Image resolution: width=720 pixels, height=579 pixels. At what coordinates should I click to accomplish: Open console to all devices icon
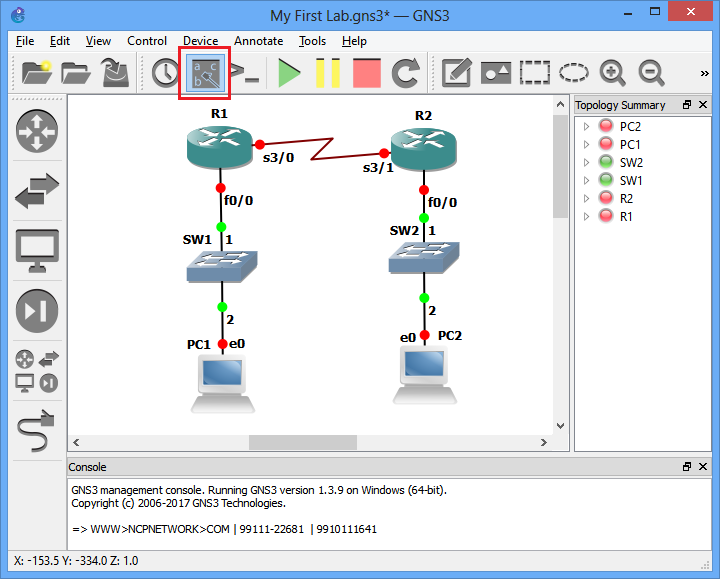click(x=245, y=73)
